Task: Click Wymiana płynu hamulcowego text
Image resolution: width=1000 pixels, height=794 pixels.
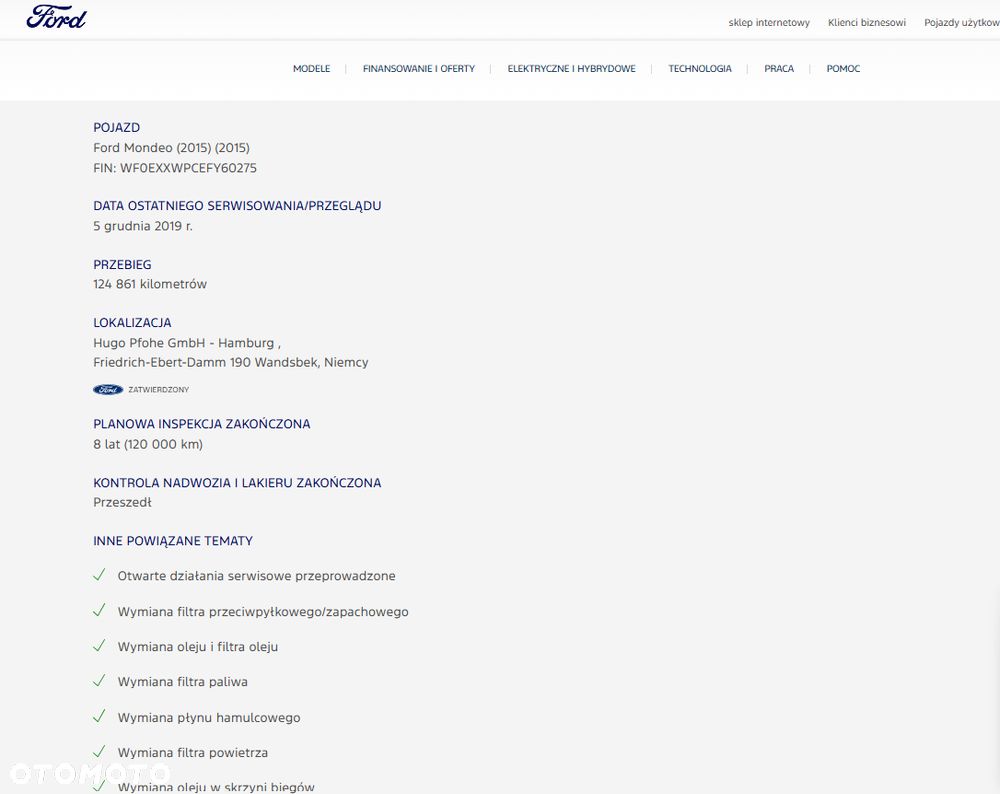Action: pos(209,717)
